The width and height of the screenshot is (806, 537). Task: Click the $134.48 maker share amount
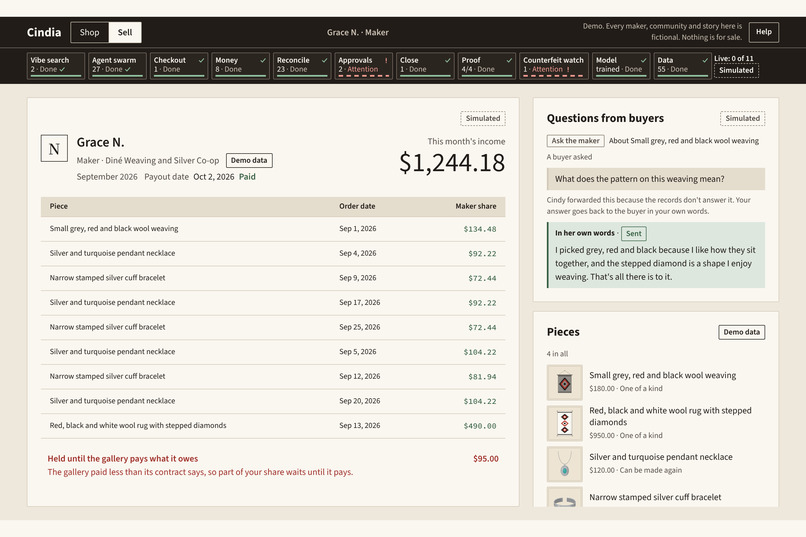click(x=480, y=229)
